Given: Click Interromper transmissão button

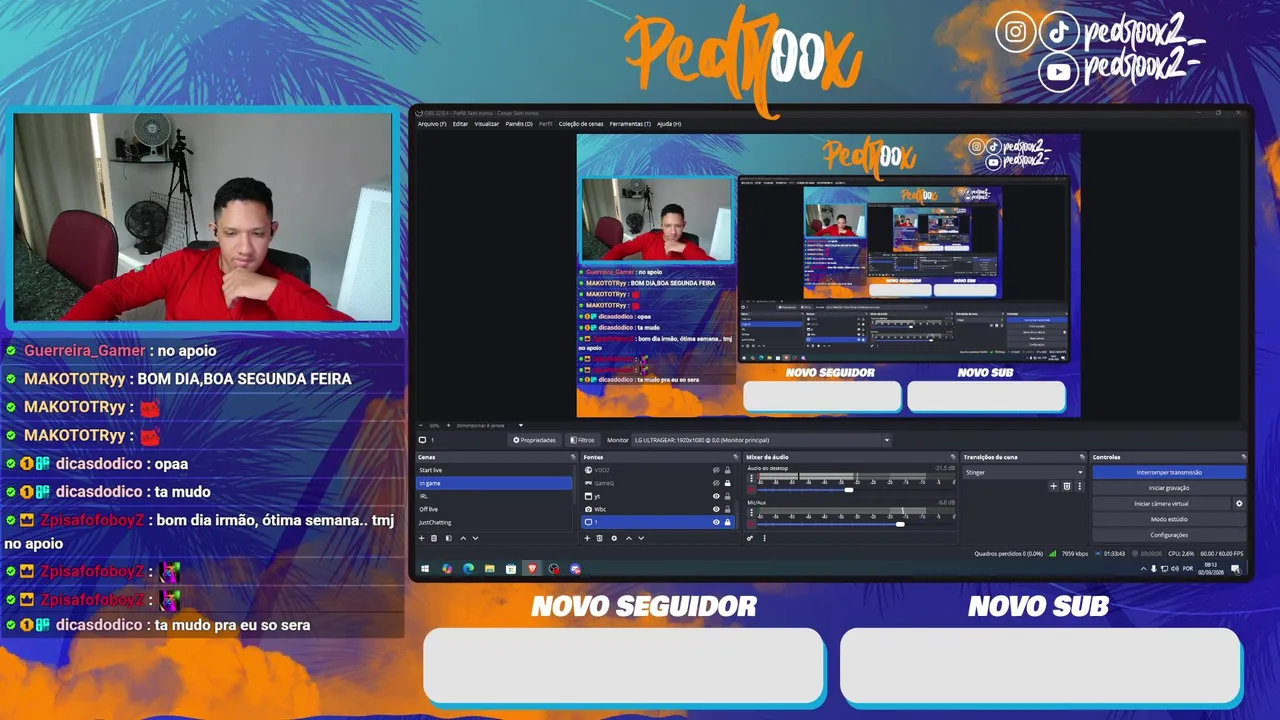Looking at the screenshot, I should coord(1169,472).
